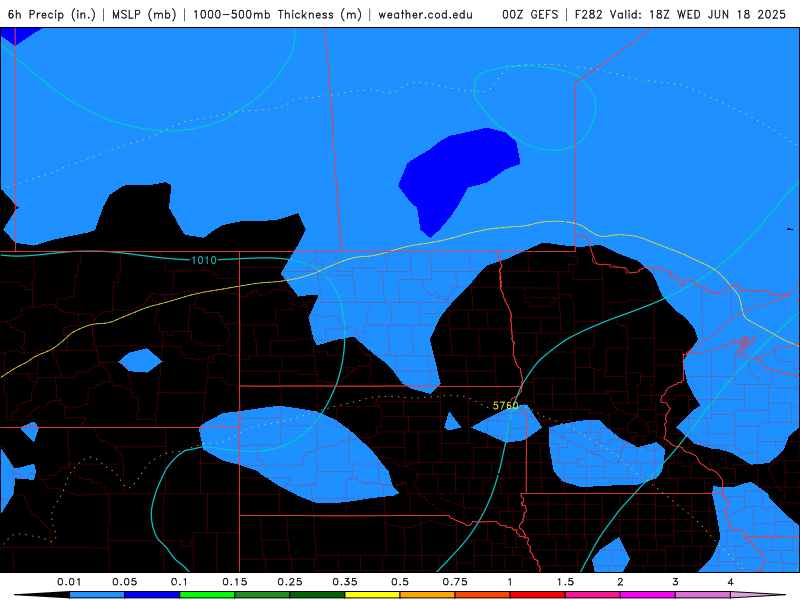Click the 0.75 legend value
This screenshot has width=800, height=600.
tap(455, 582)
